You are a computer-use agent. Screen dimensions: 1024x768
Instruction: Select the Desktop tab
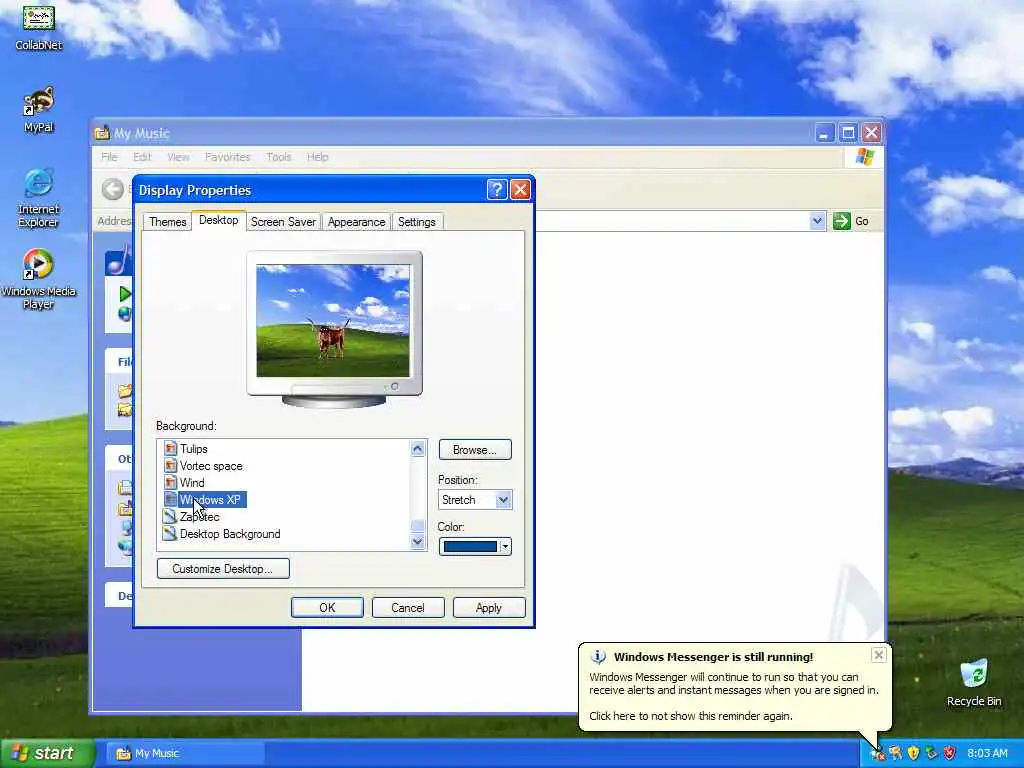pos(219,220)
